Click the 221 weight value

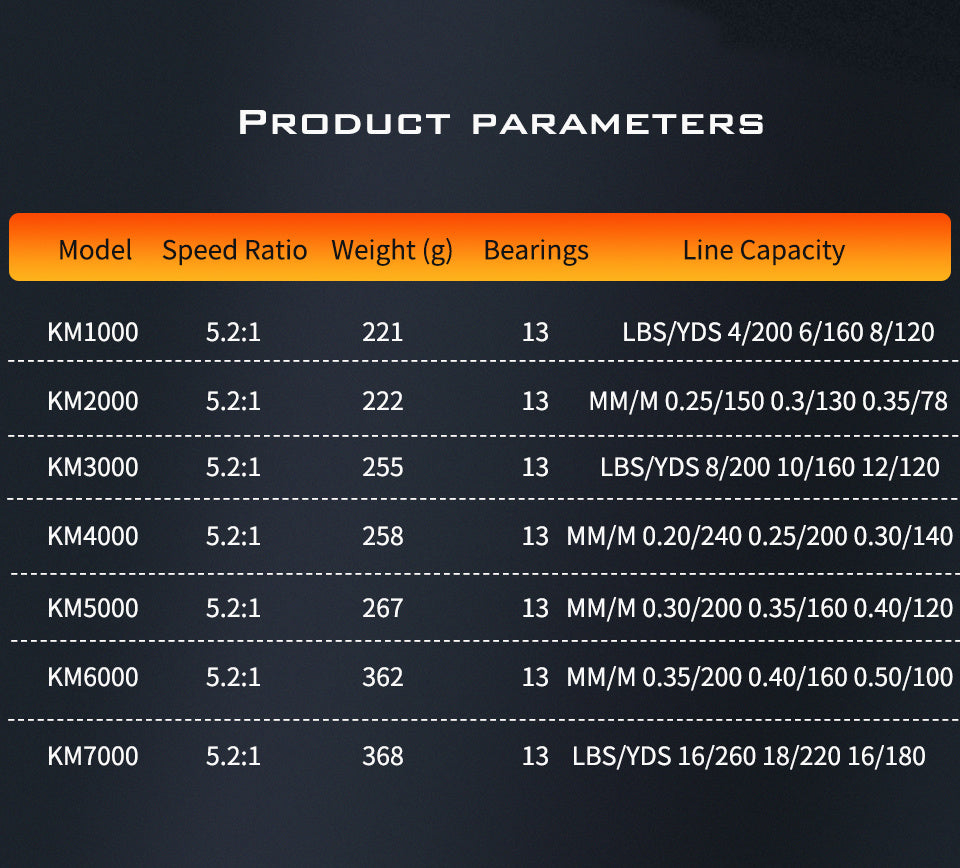[383, 331]
